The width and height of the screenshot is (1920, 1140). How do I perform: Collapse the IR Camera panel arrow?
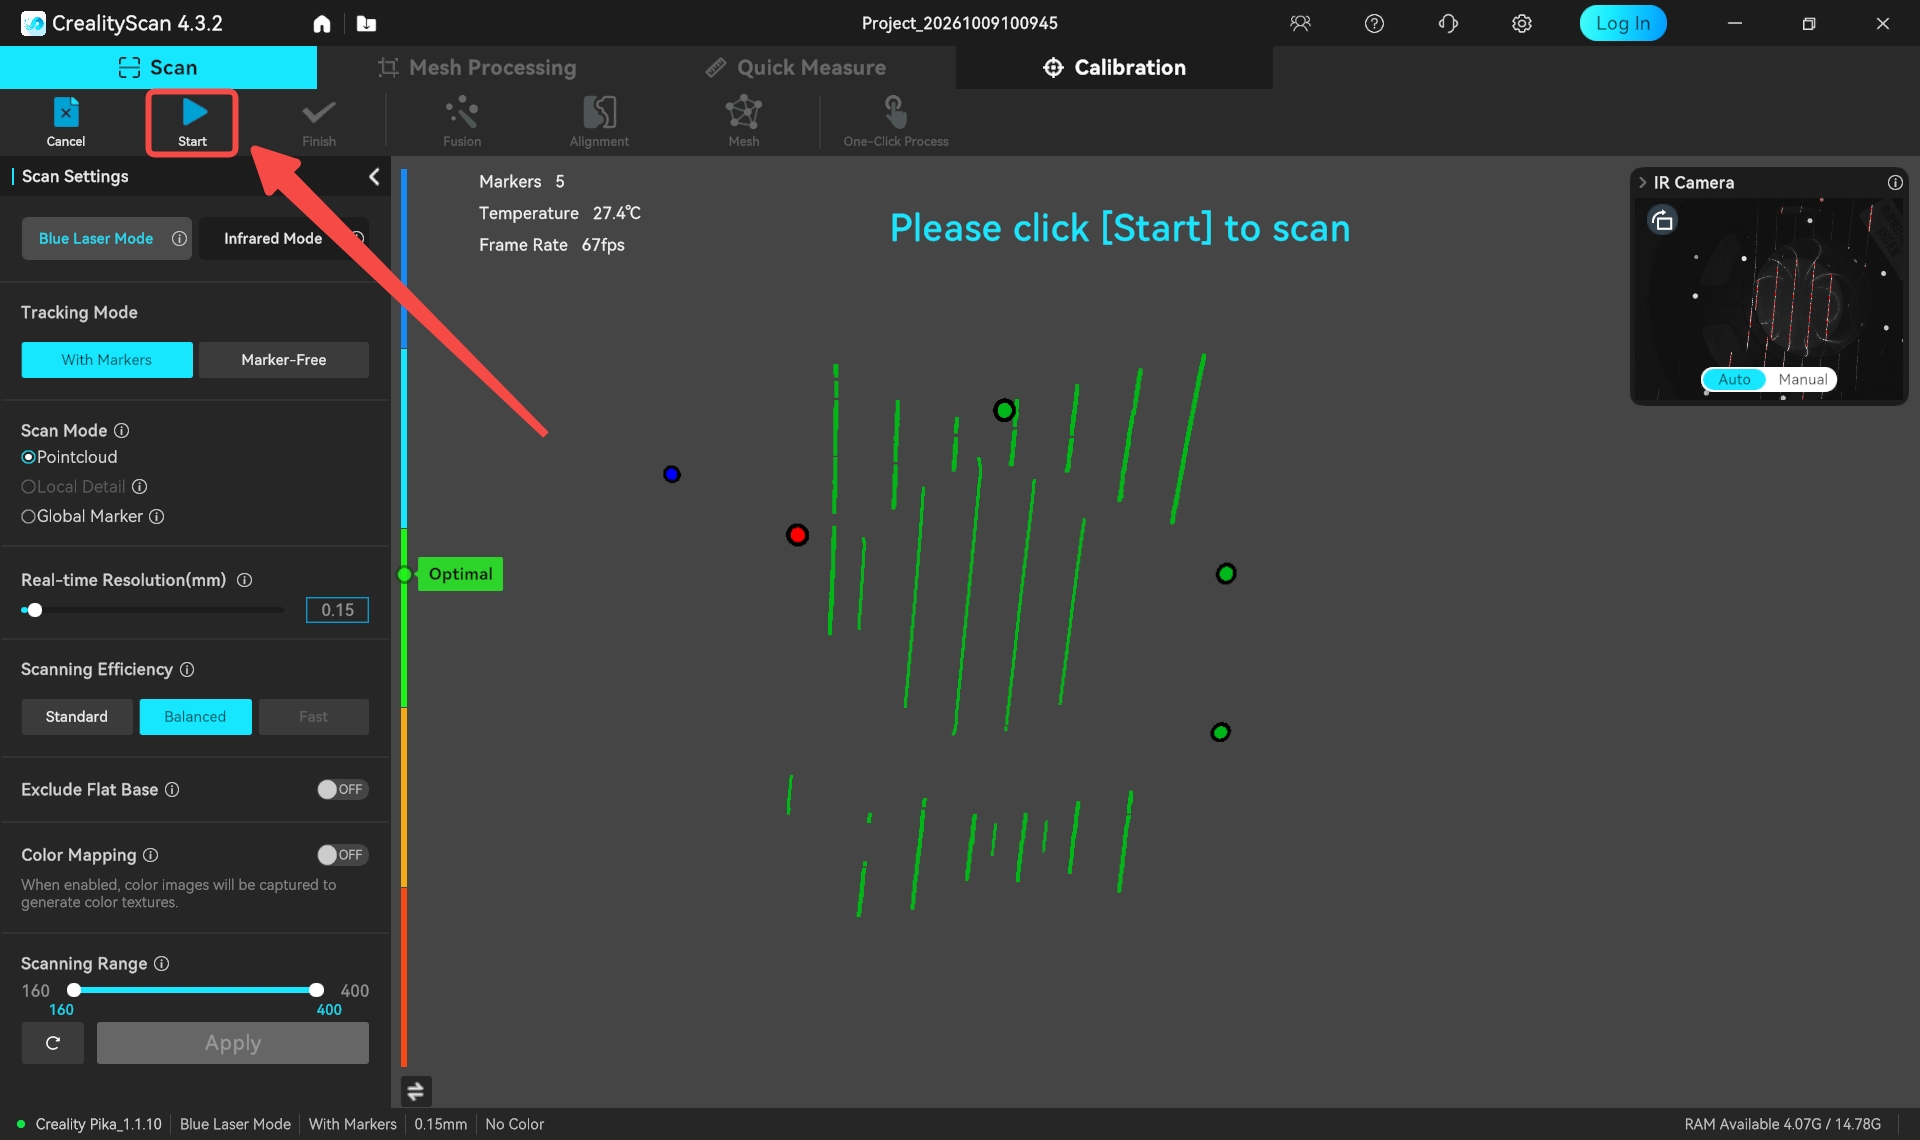pyautogui.click(x=1642, y=183)
